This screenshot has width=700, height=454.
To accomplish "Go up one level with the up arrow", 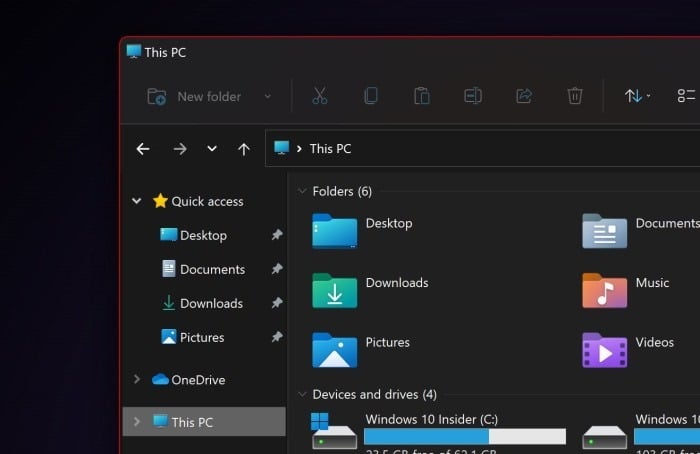I will [244, 149].
